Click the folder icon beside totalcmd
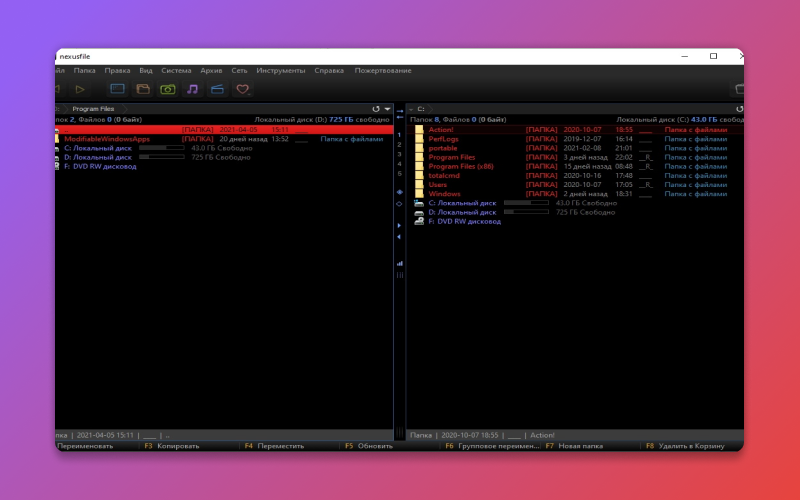 (x=419, y=176)
